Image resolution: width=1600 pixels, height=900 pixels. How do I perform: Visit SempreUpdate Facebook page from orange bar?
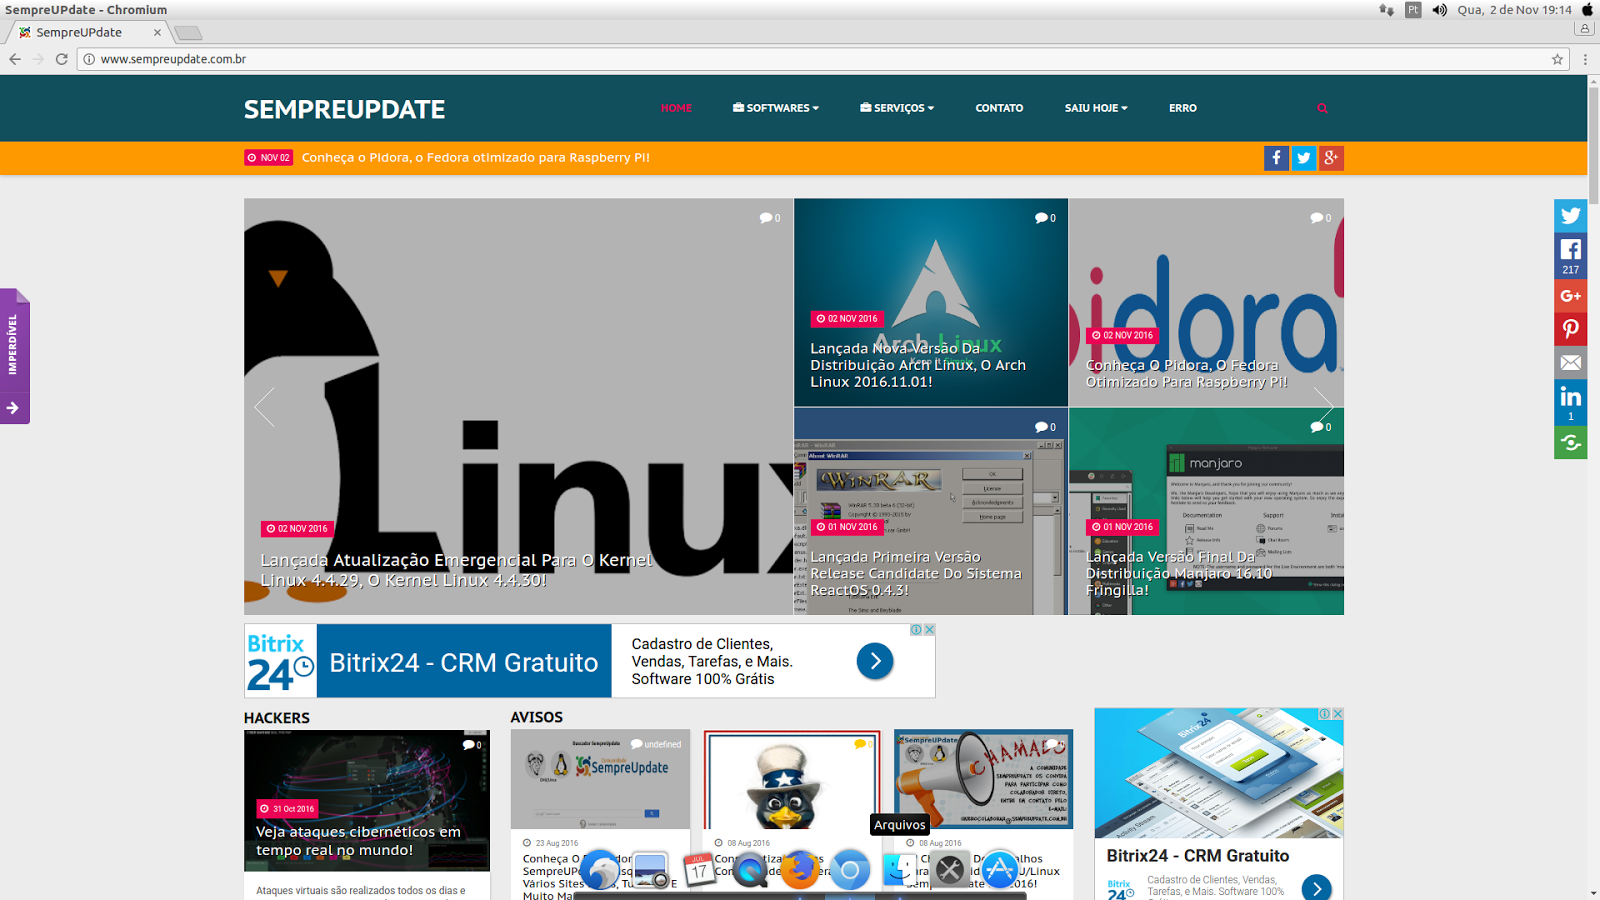tap(1276, 158)
